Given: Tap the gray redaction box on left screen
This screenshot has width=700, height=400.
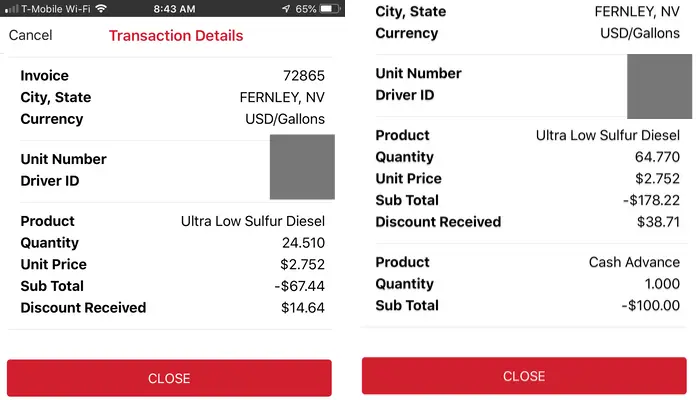Looking at the screenshot, I should pos(302,167).
